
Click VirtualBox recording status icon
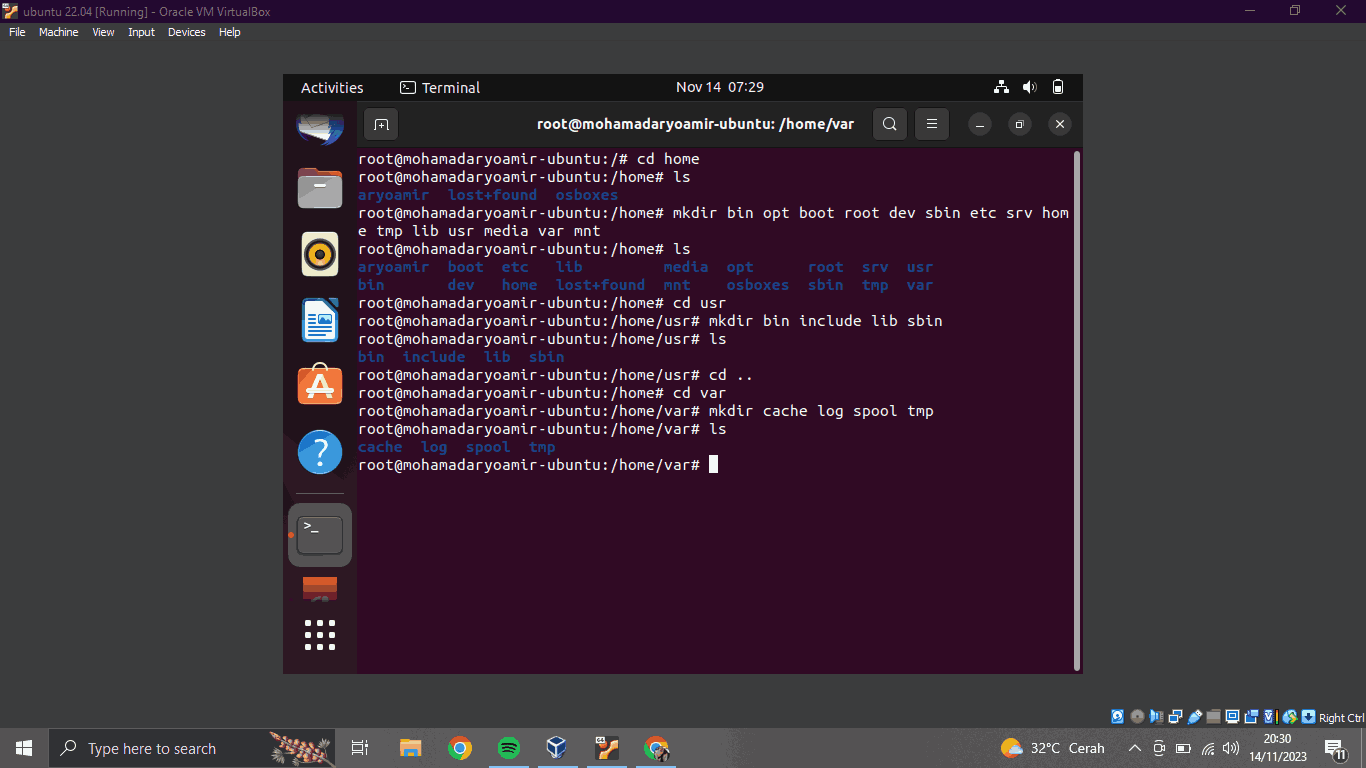pyautogui.click(x=1252, y=717)
